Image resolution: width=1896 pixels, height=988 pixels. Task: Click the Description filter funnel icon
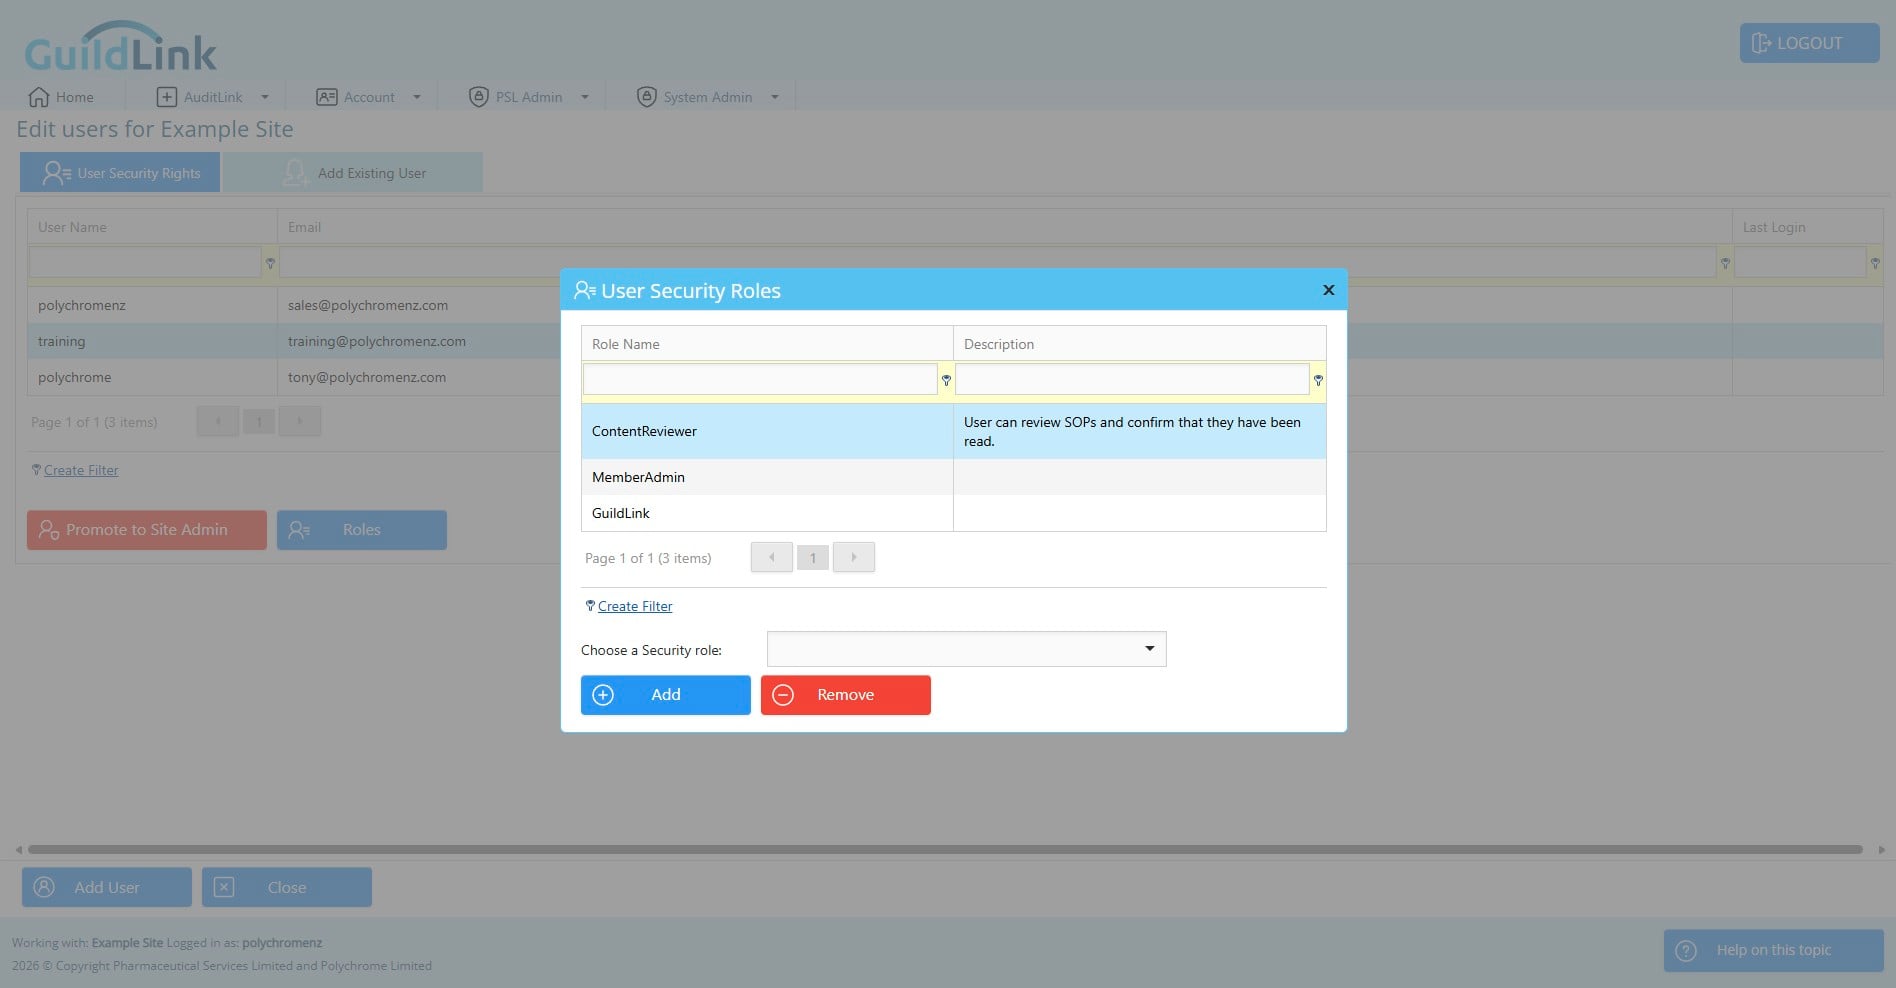(x=1318, y=380)
